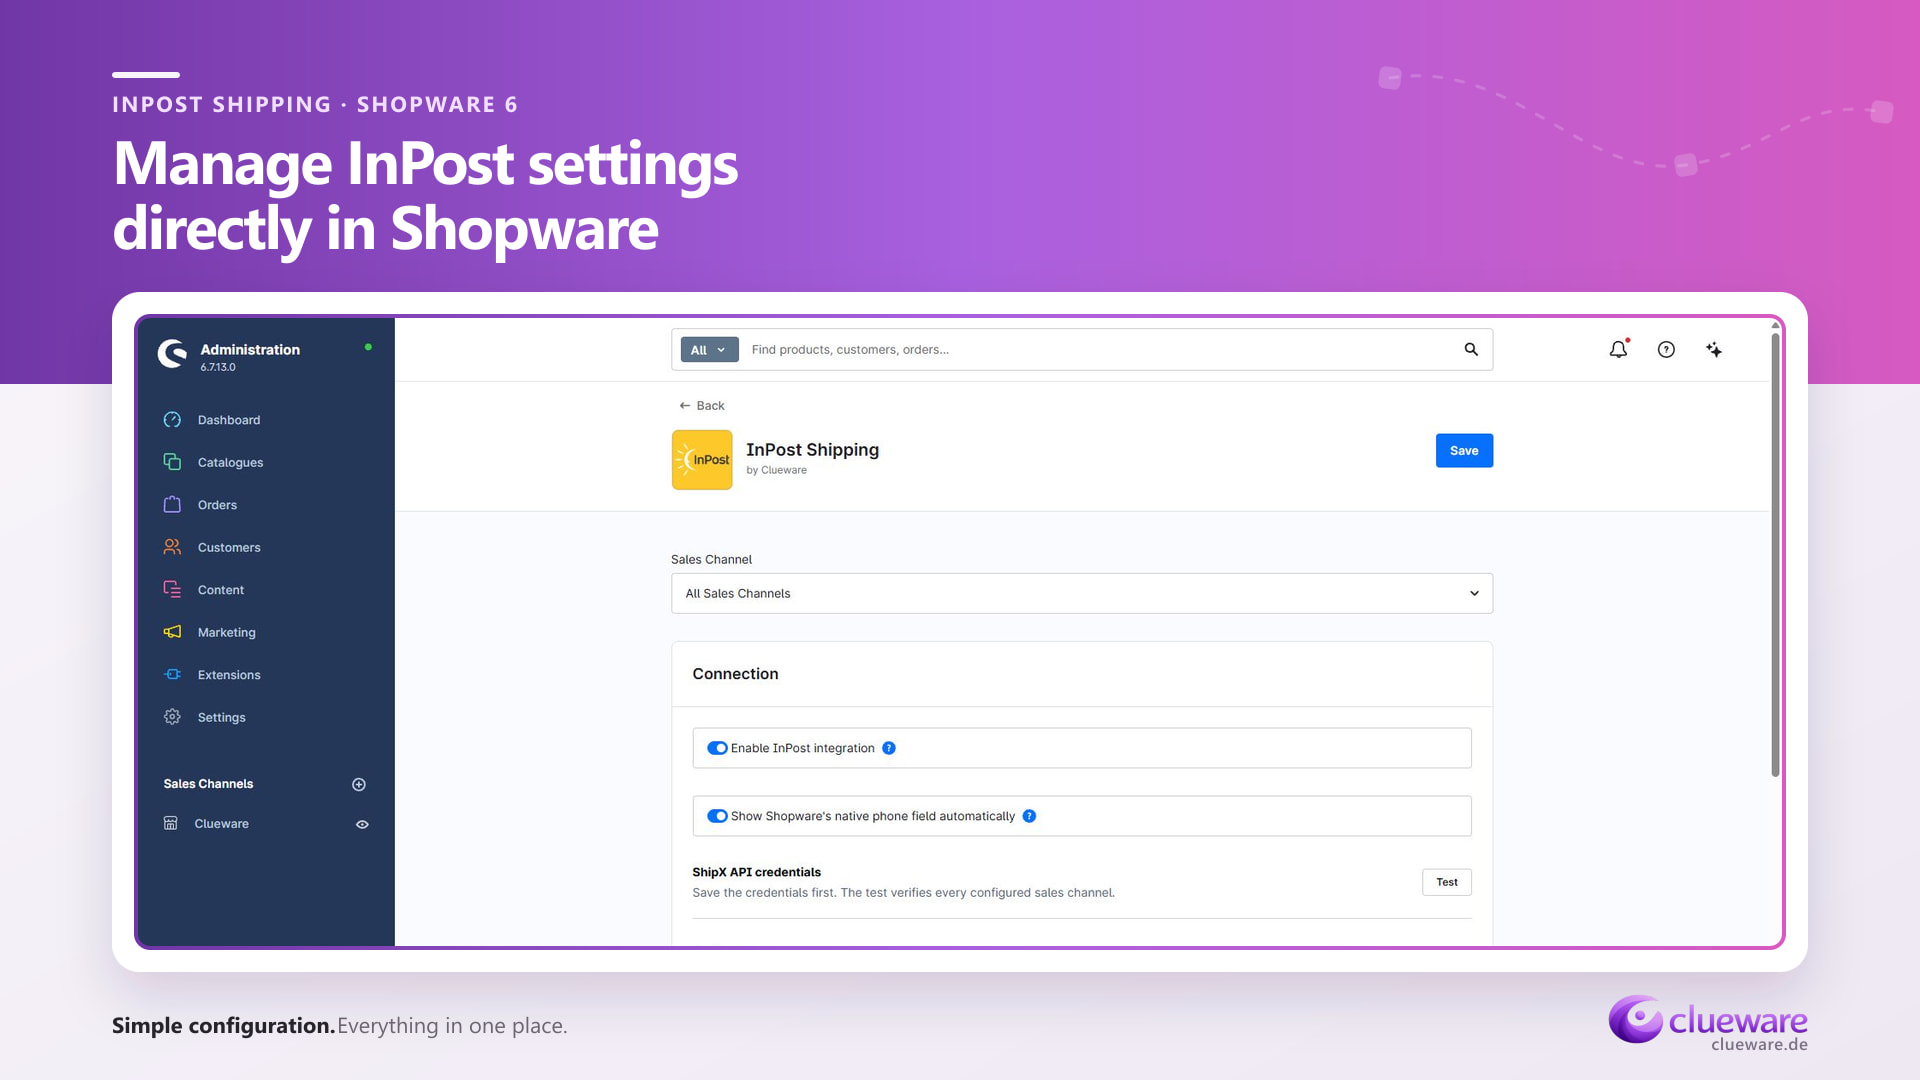Click the Shopware logo icon
1920x1080 pixels.
pos(172,354)
